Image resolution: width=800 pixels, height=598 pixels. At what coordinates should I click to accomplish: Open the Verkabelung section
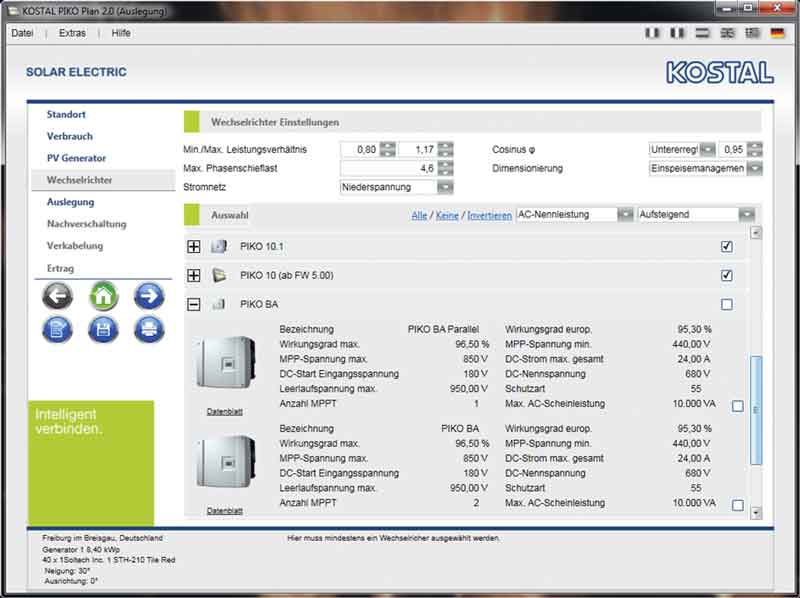pyautogui.click(x=75, y=246)
